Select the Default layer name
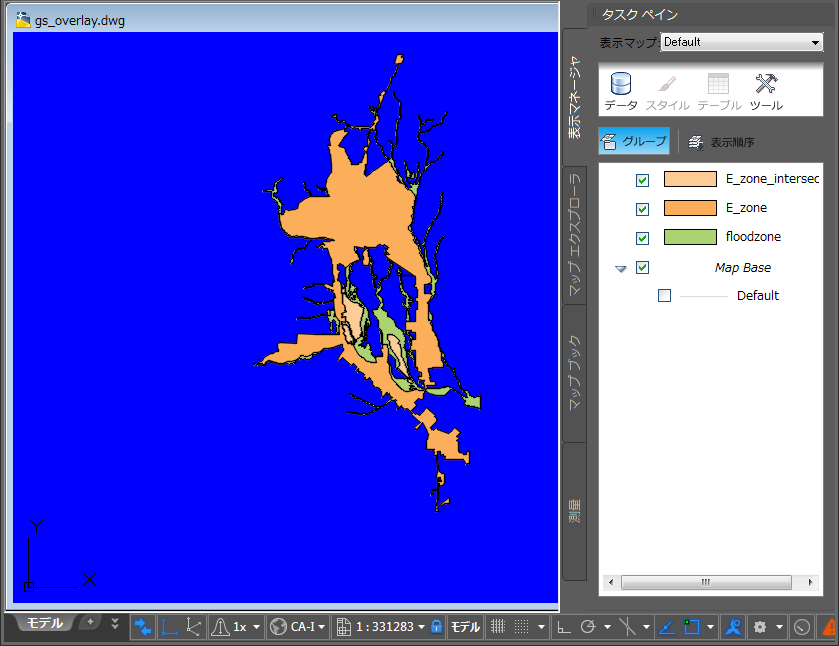The height and width of the screenshot is (646, 839). tap(758, 295)
